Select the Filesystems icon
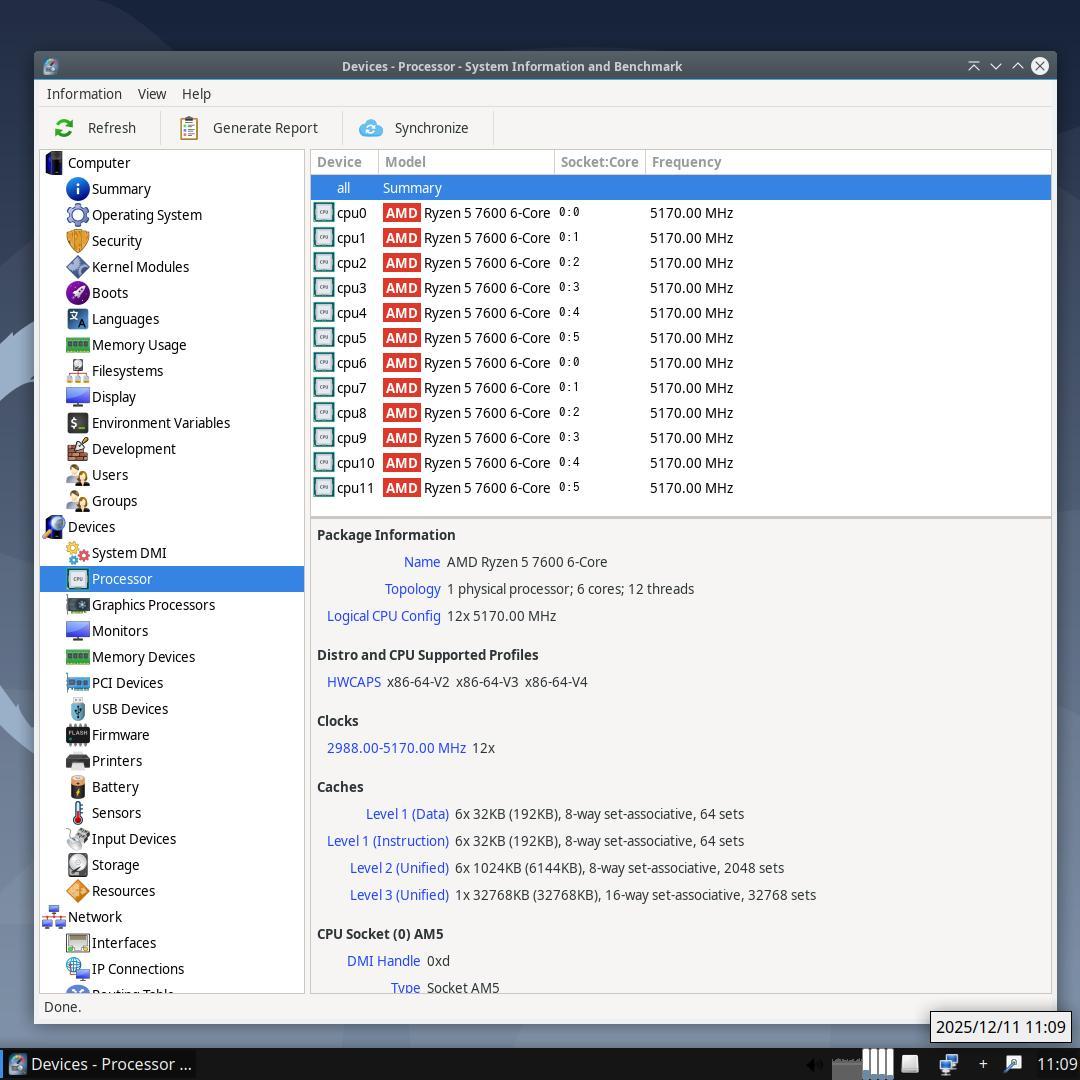 pyautogui.click(x=77, y=371)
